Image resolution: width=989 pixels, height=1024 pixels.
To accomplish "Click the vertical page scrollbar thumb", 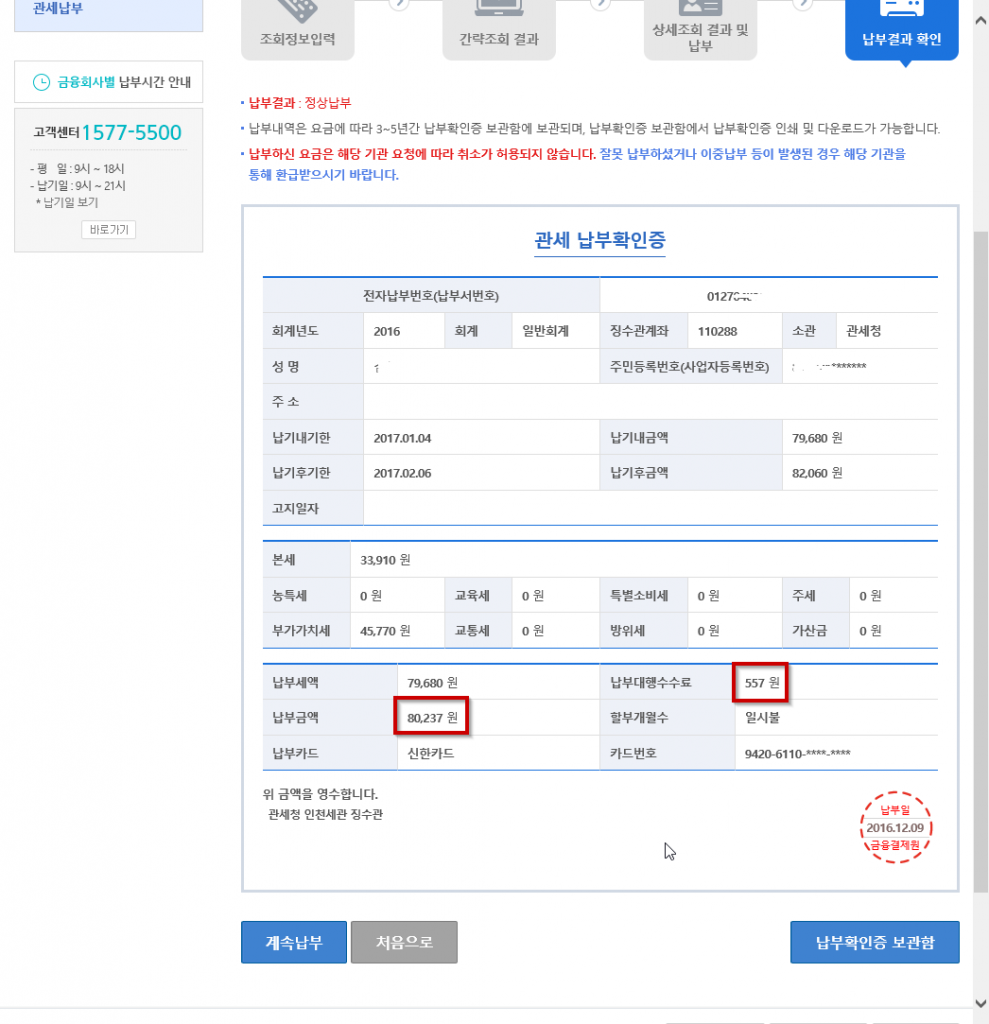I will pos(980,560).
